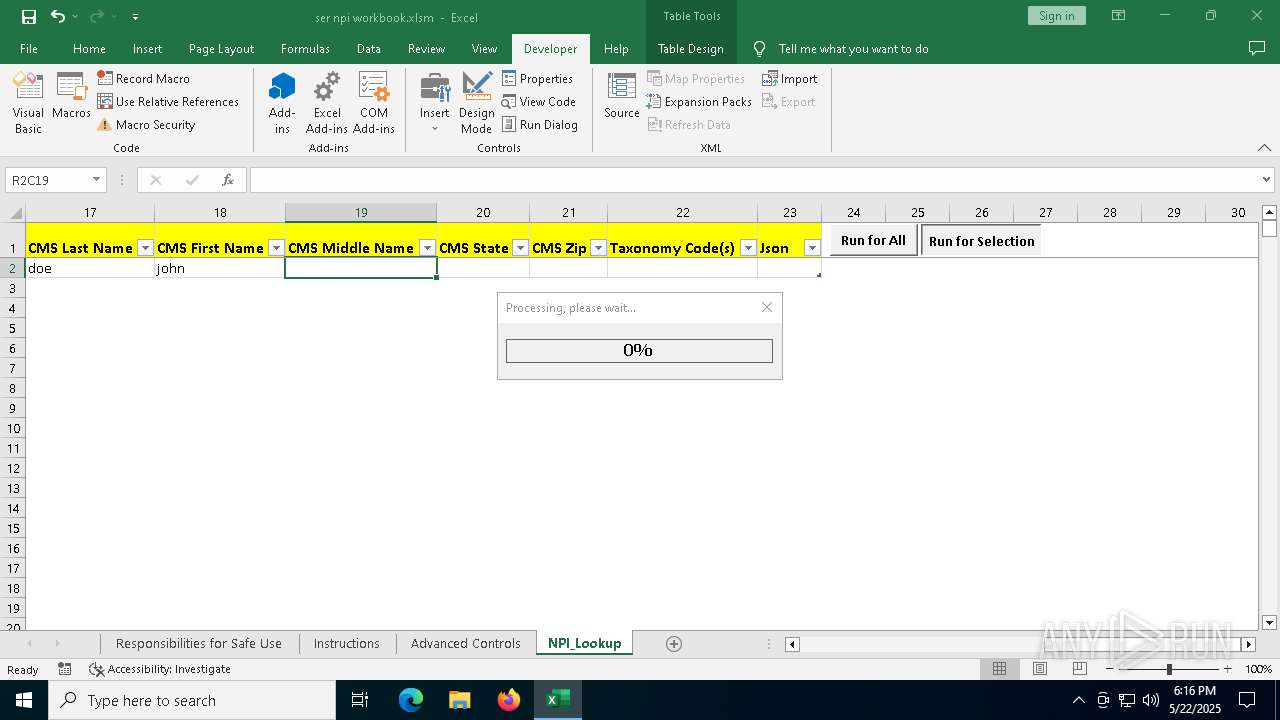Image resolution: width=1280 pixels, height=720 pixels.
Task: Toggle Design Mode
Action: coord(477,103)
